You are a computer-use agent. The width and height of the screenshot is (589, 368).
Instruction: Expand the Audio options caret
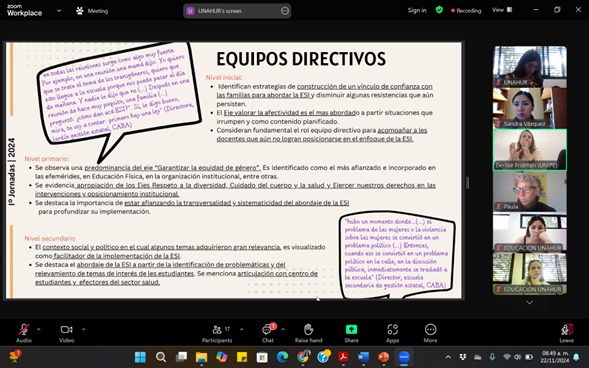[x=38, y=329]
